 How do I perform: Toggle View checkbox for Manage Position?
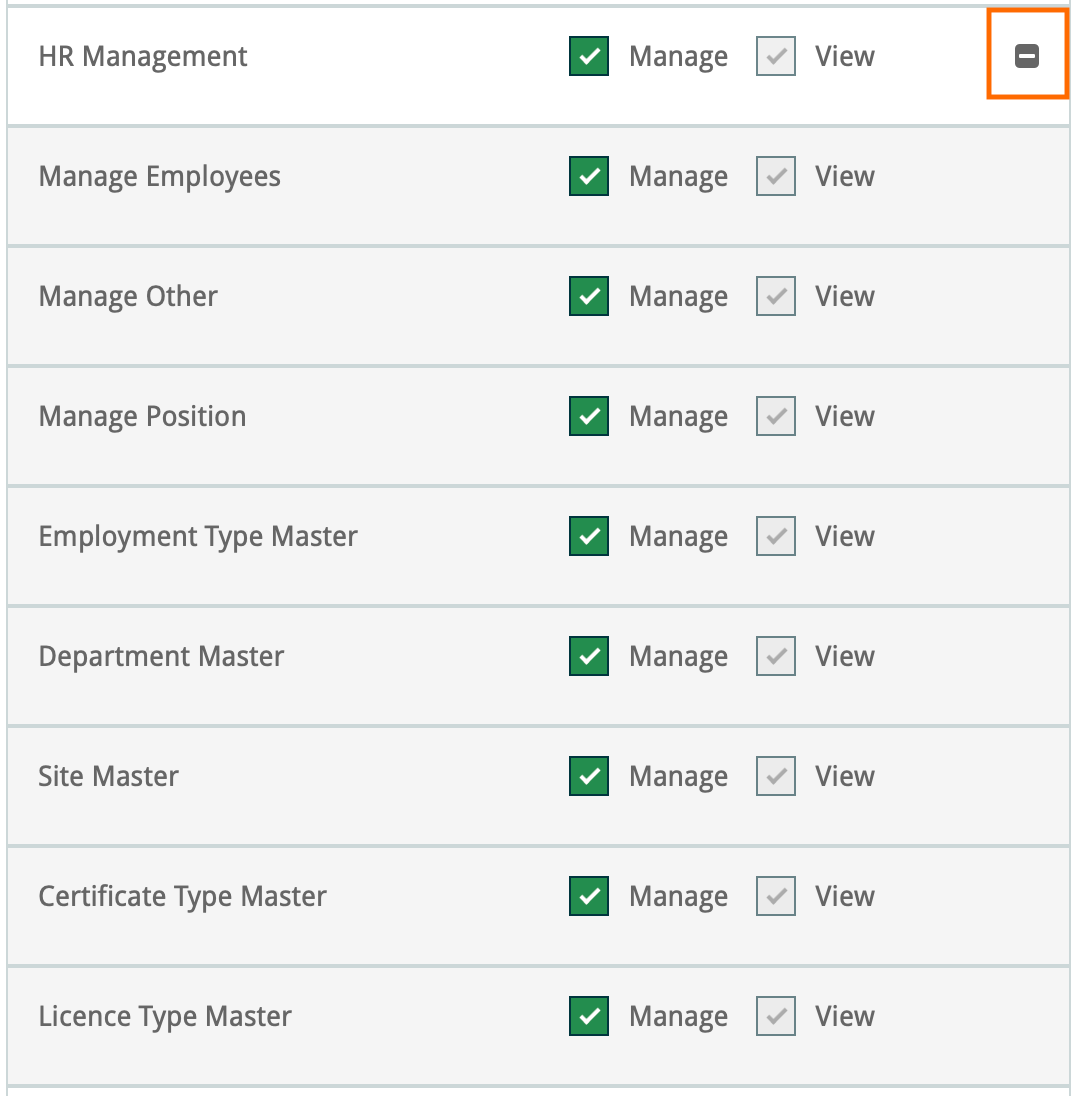coord(775,417)
